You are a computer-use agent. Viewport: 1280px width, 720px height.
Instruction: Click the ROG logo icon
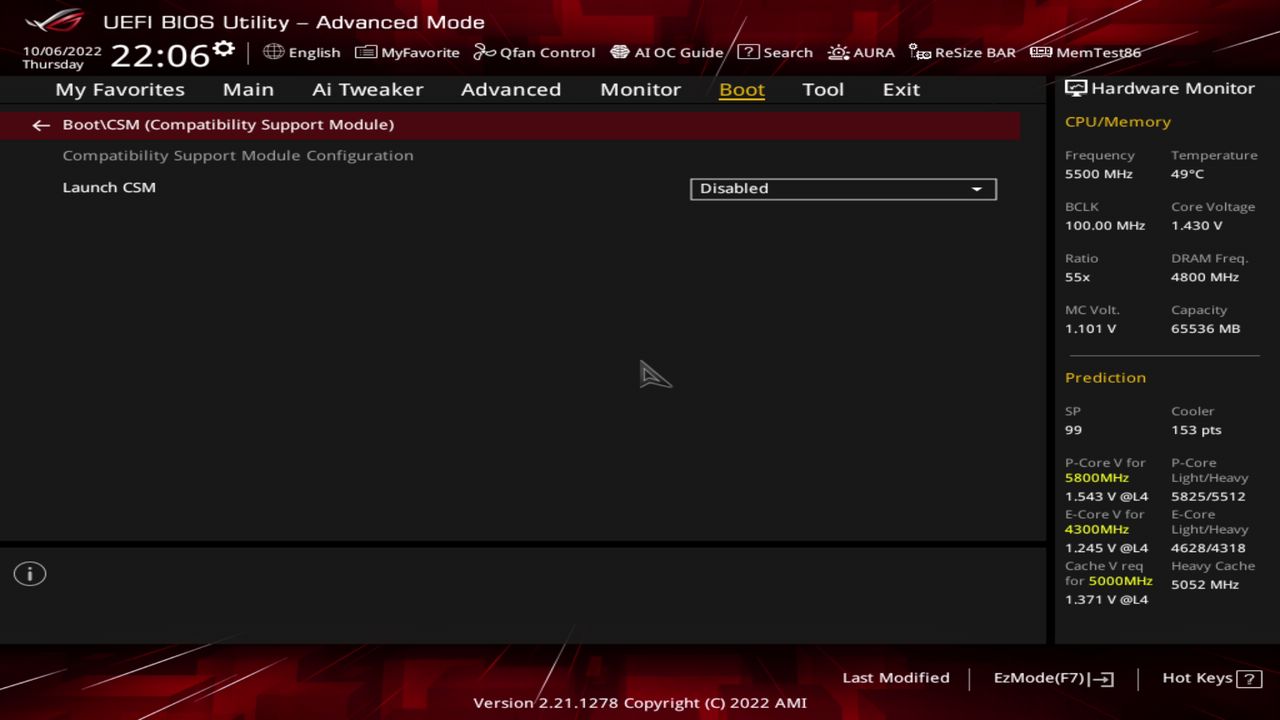tap(54, 21)
